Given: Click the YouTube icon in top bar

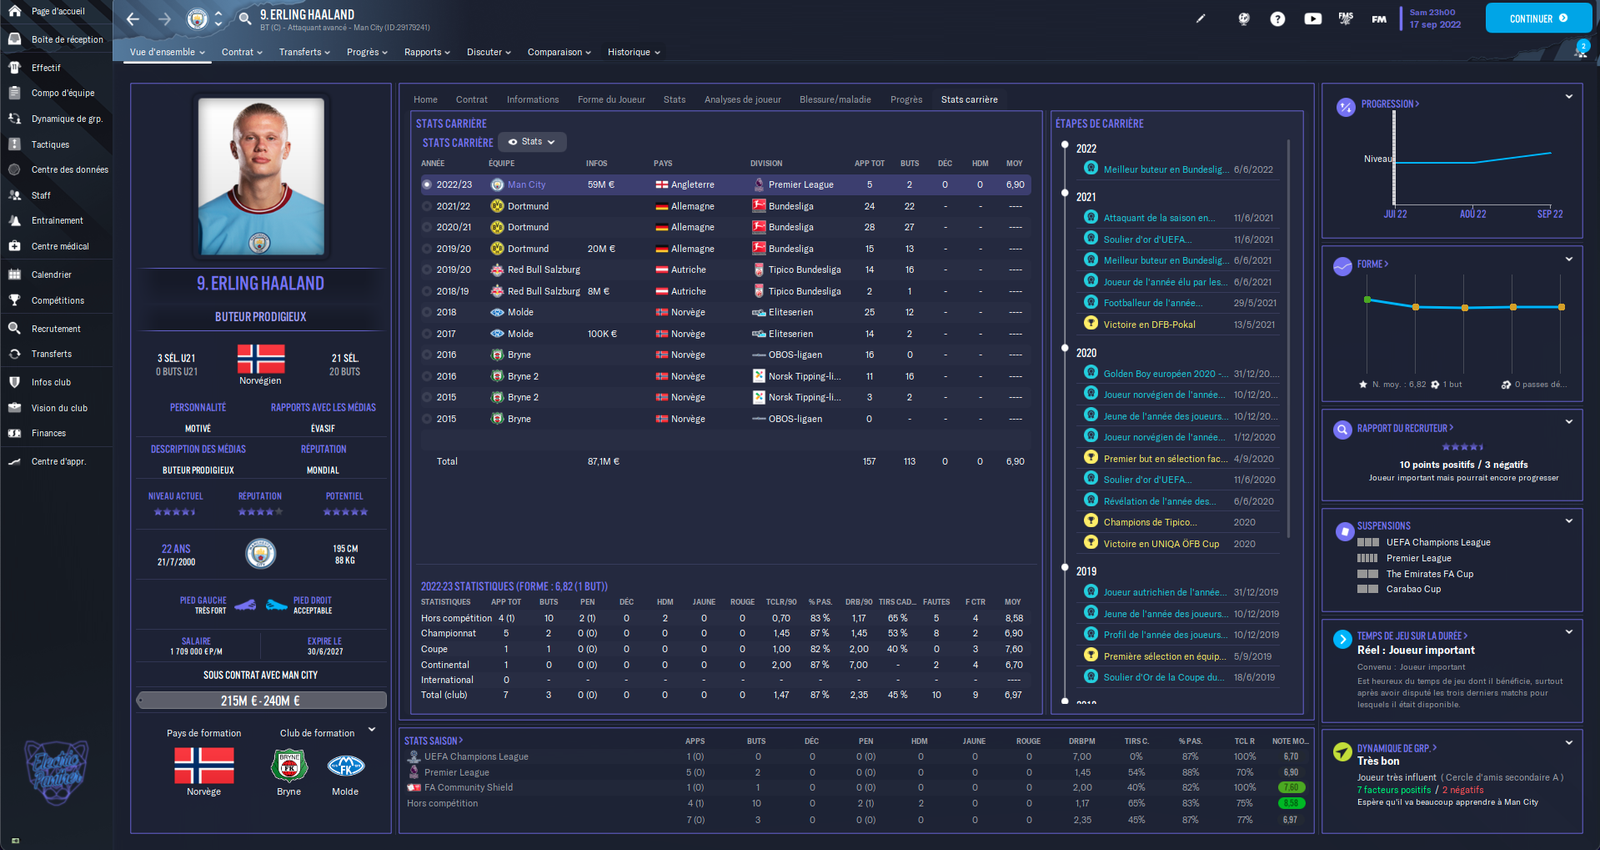Looking at the screenshot, I should [1312, 19].
